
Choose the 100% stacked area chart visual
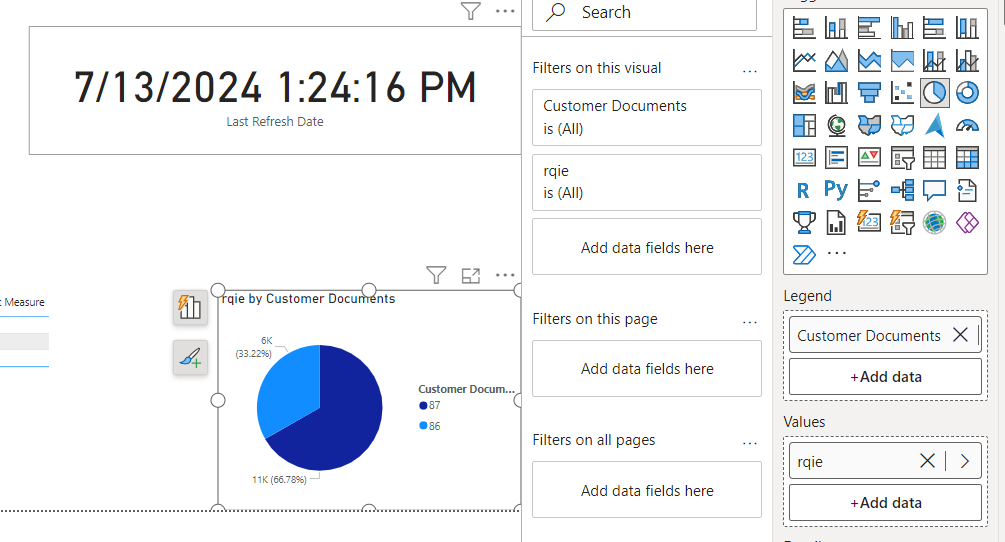902,61
